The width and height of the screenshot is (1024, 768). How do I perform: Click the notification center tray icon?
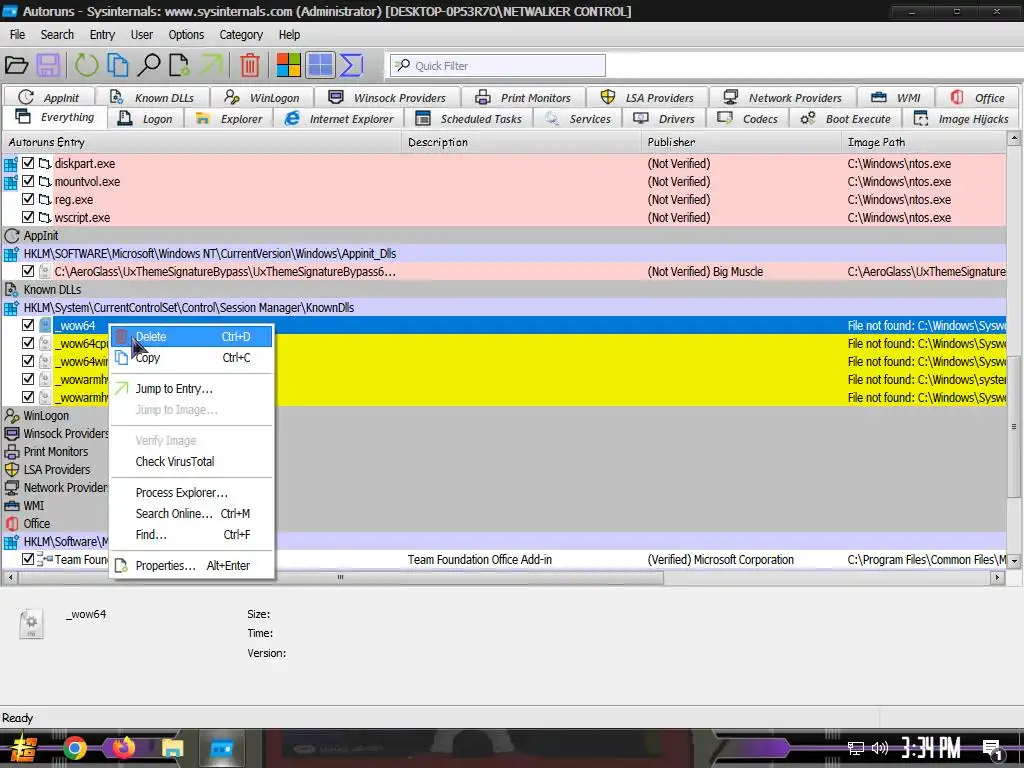(993, 749)
